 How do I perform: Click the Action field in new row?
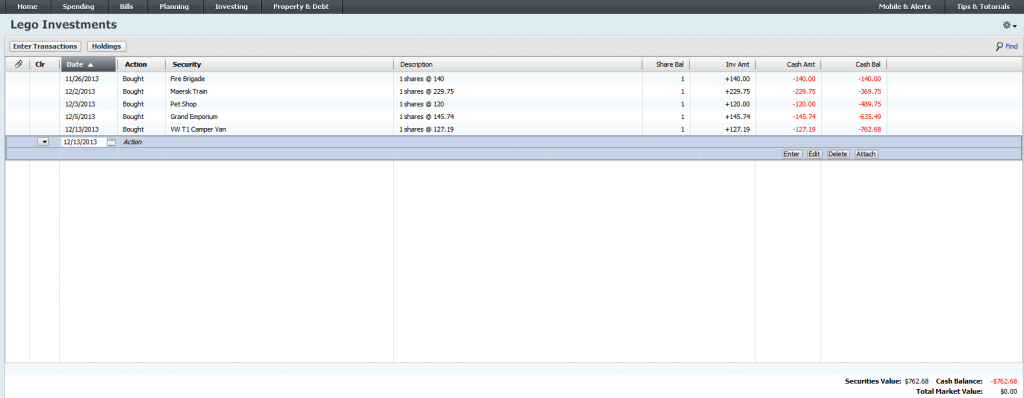(142, 142)
